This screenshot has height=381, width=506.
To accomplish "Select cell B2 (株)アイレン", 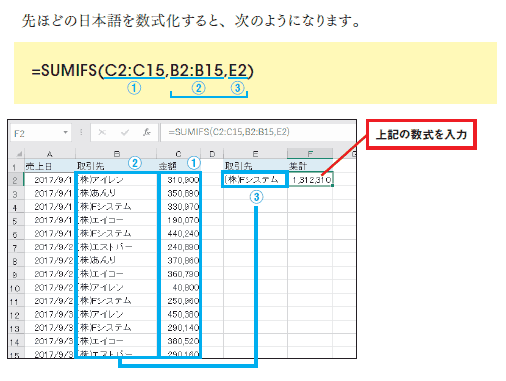I will click(117, 180).
